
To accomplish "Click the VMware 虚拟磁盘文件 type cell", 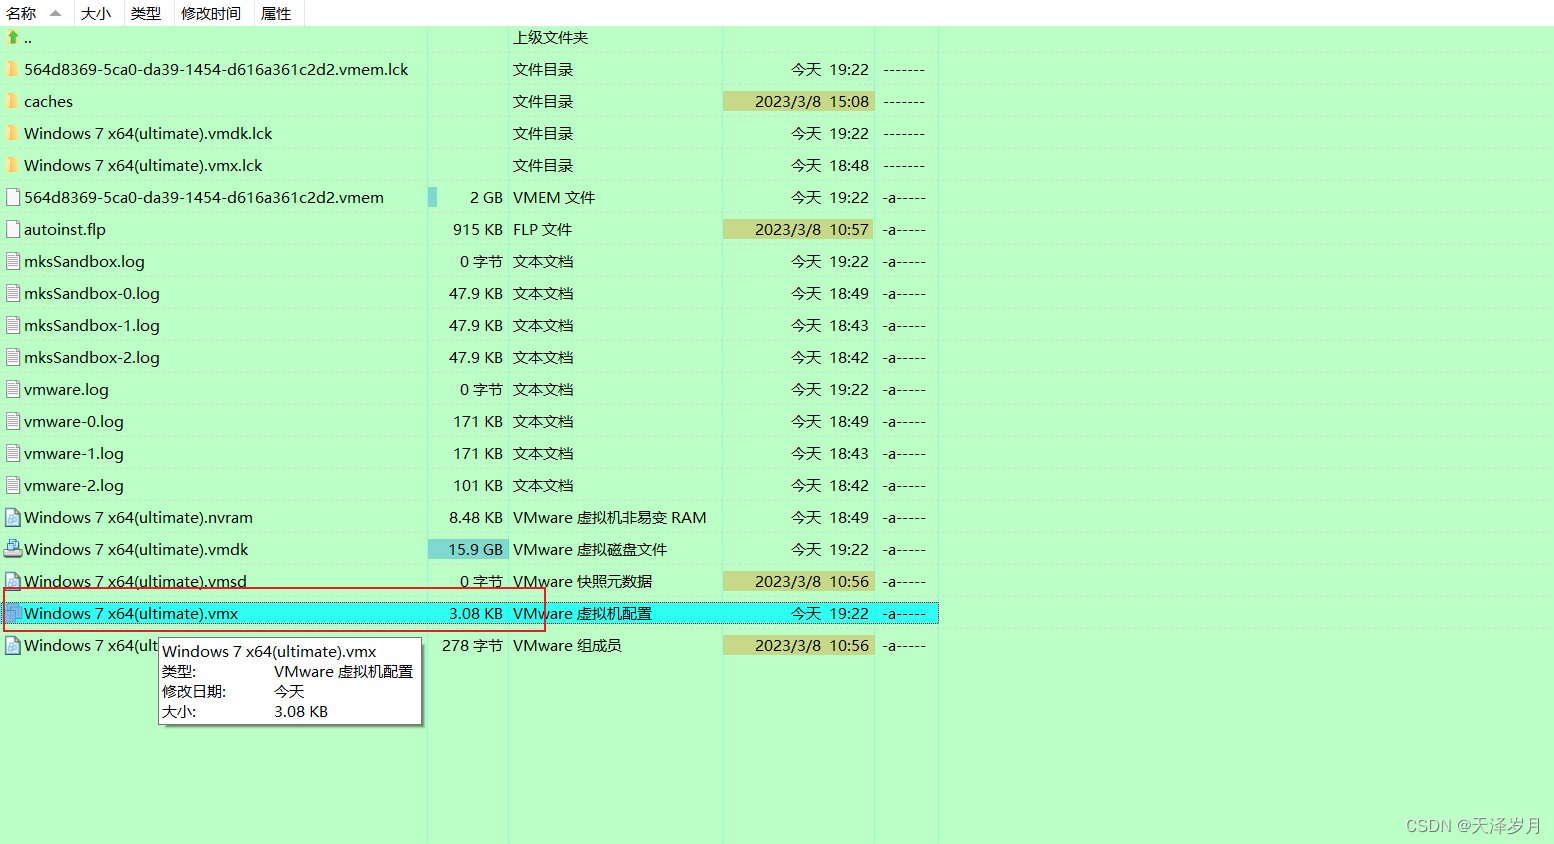I will coord(590,549).
